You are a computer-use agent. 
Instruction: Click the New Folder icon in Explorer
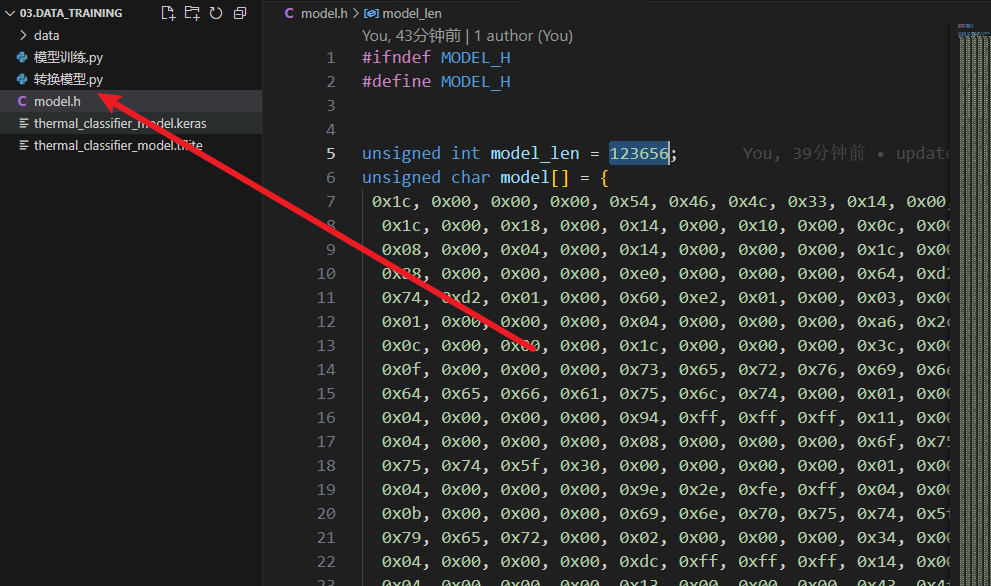[x=192, y=13]
